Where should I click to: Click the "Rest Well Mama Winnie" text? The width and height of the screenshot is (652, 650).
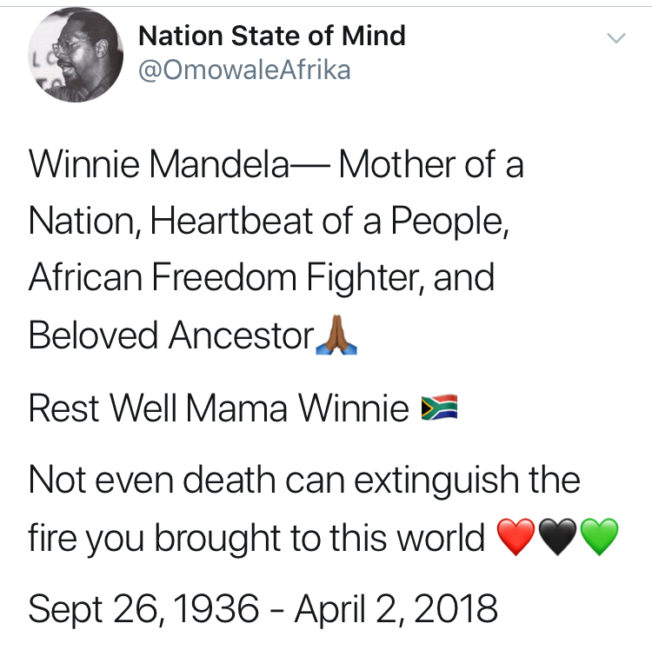point(218,408)
